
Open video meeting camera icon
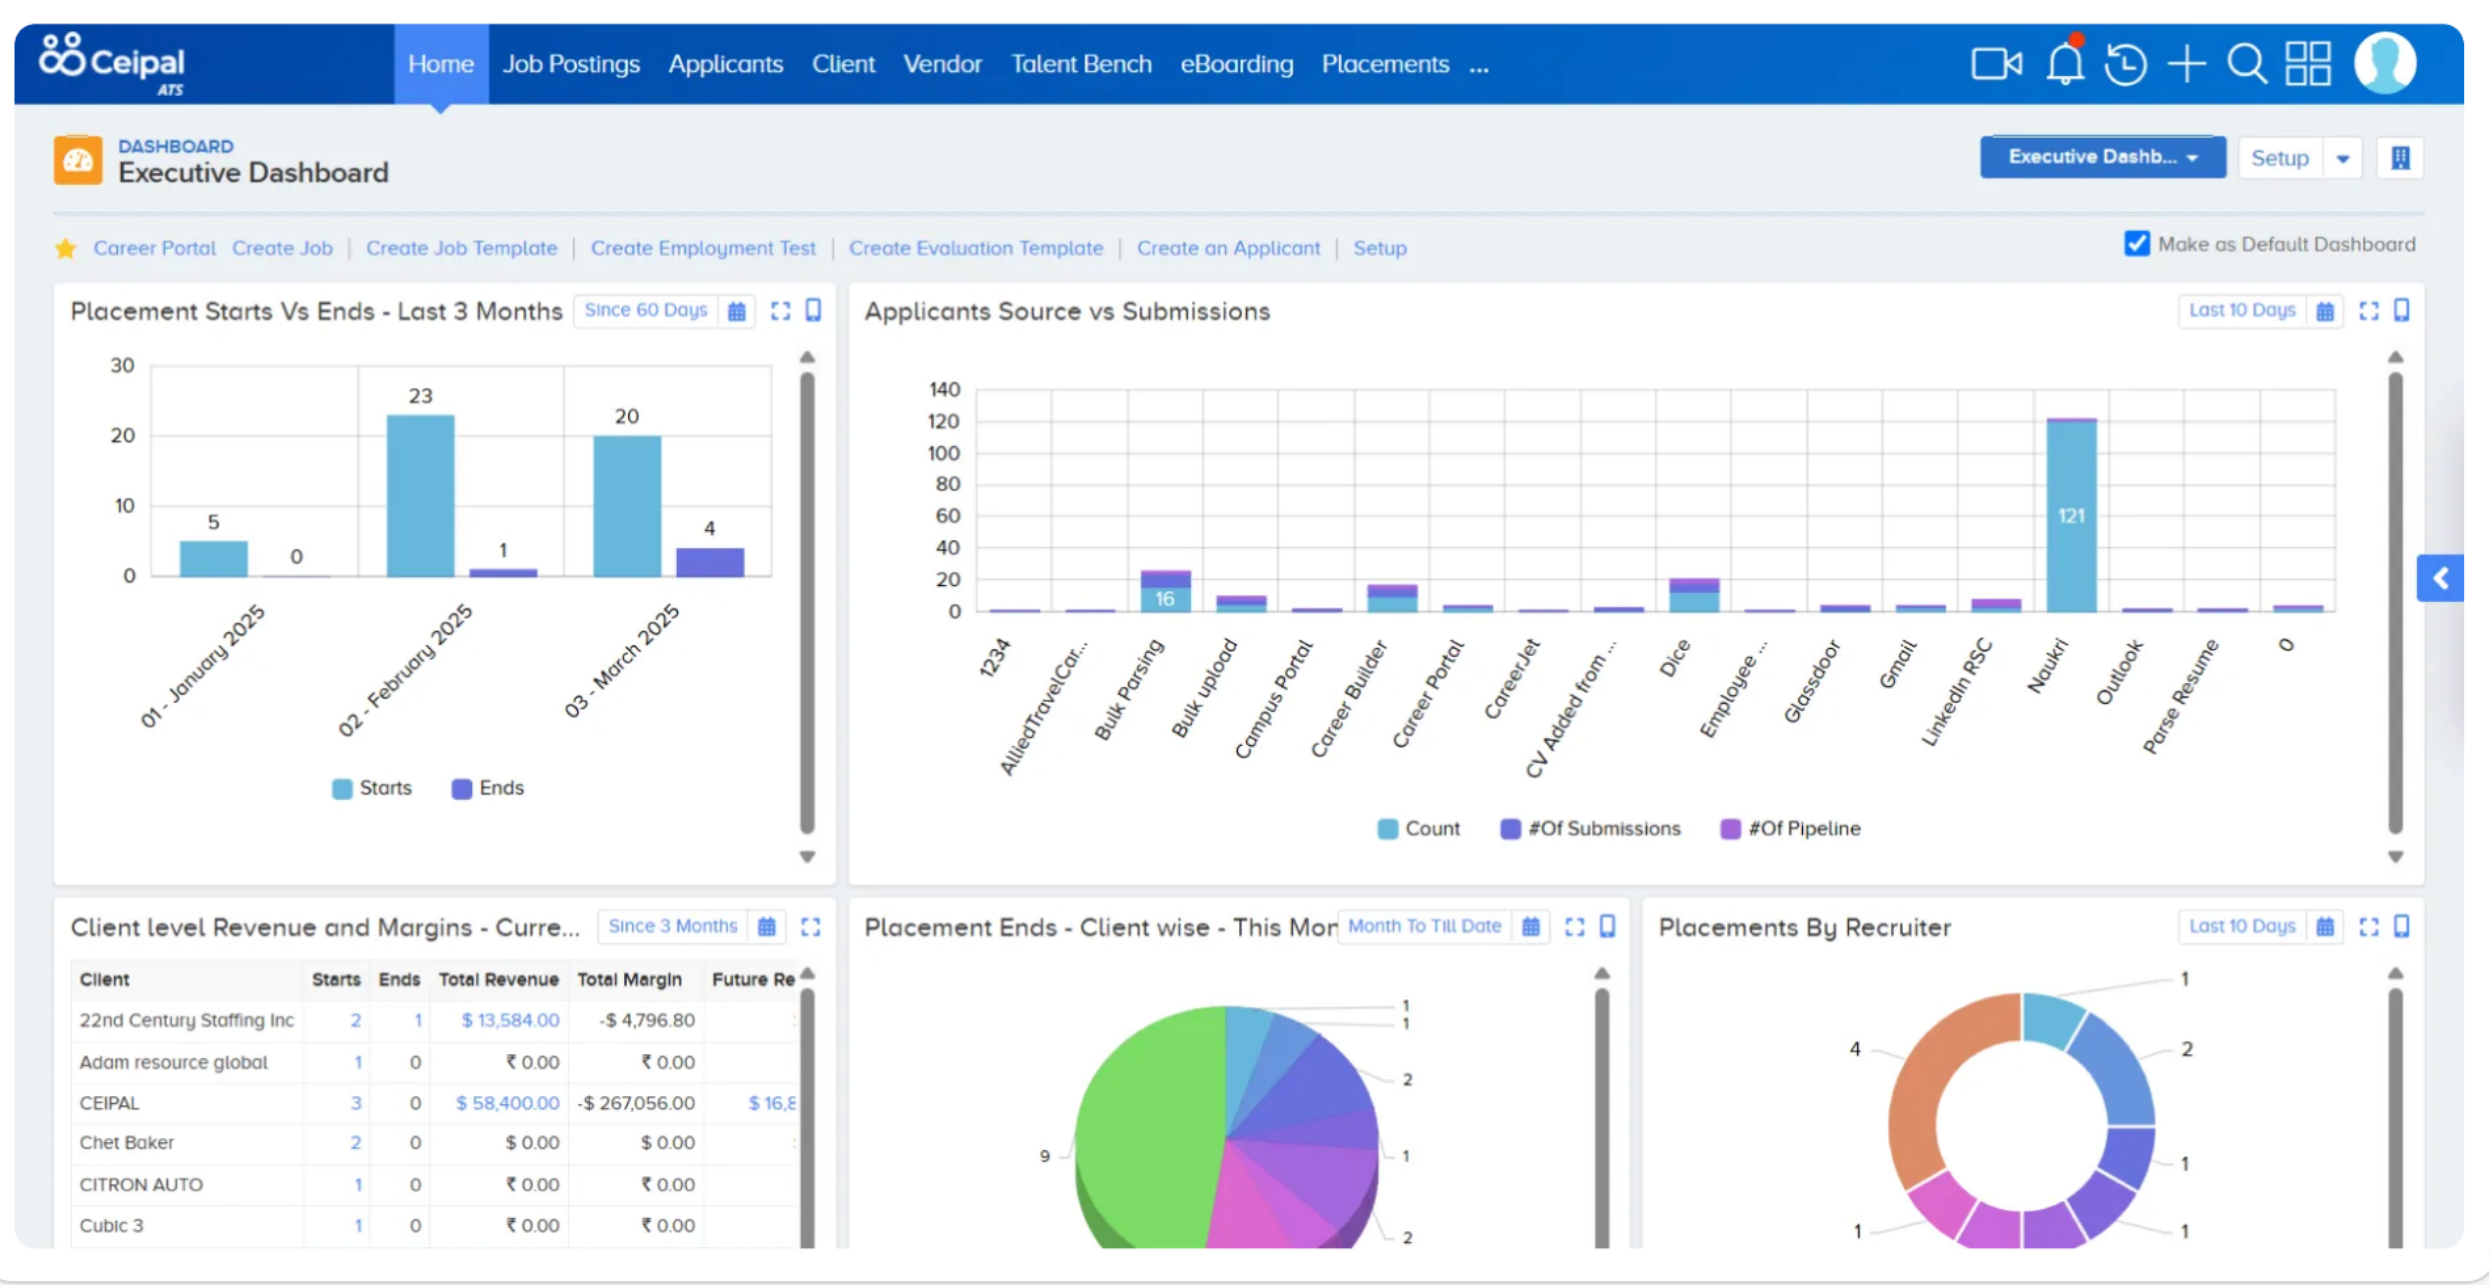point(1996,64)
